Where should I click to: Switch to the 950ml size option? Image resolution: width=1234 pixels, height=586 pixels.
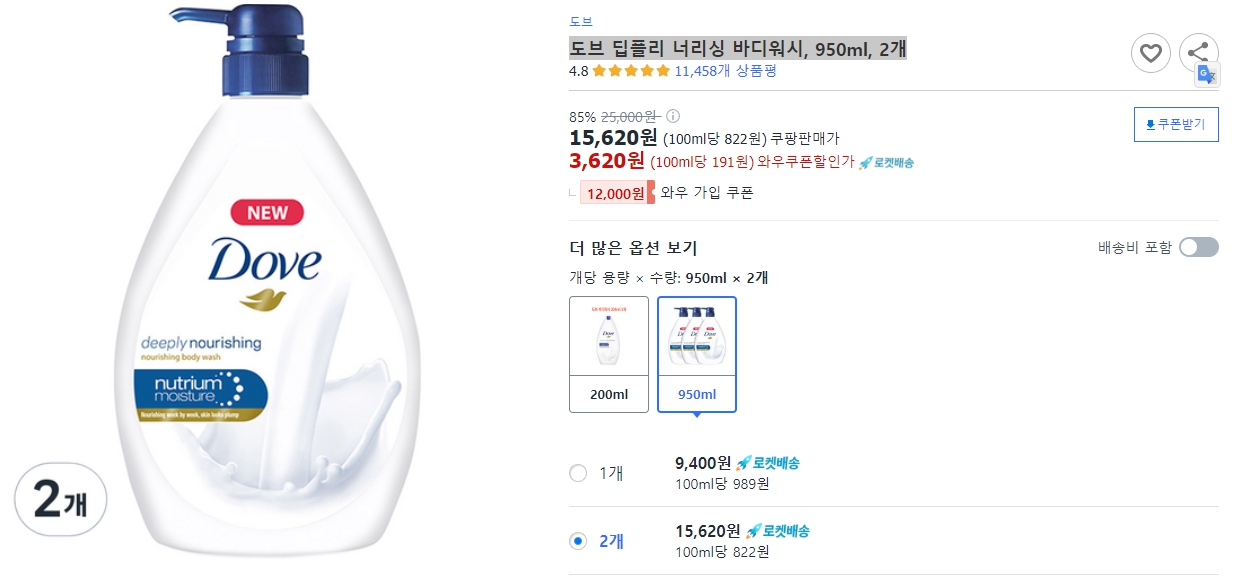click(x=697, y=354)
